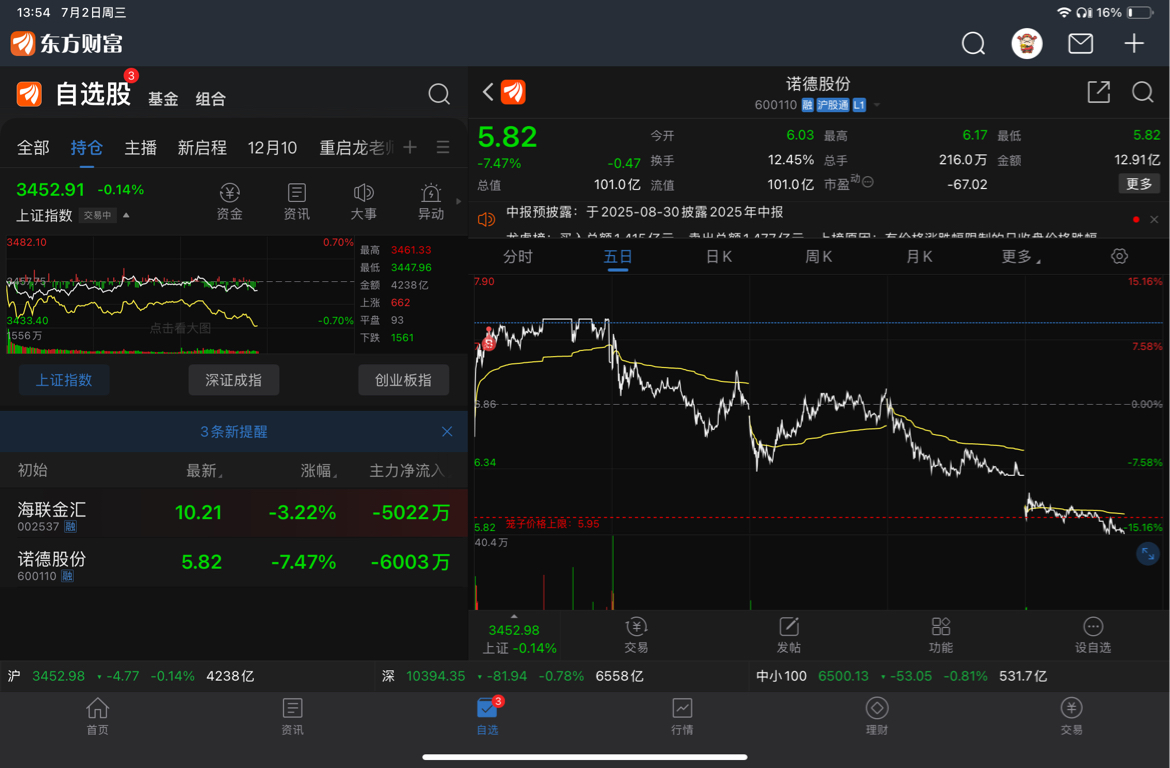The height and width of the screenshot is (768, 1170).
Task: Open the 组合 section
Action: (210, 99)
